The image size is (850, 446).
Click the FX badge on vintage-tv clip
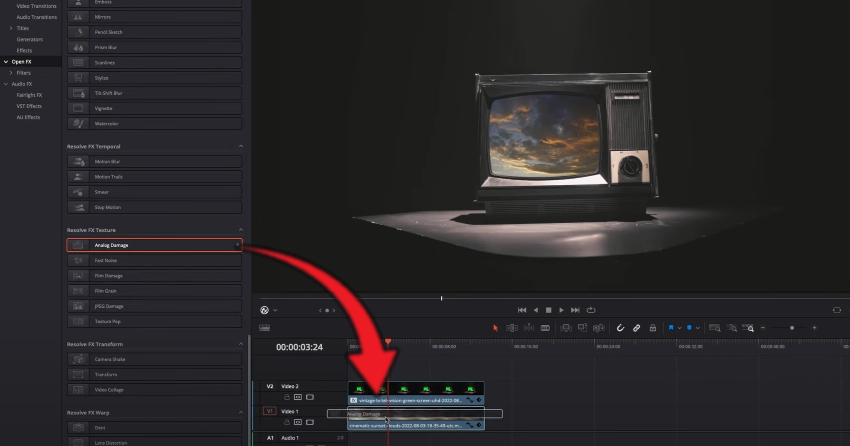(x=353, y=400)
